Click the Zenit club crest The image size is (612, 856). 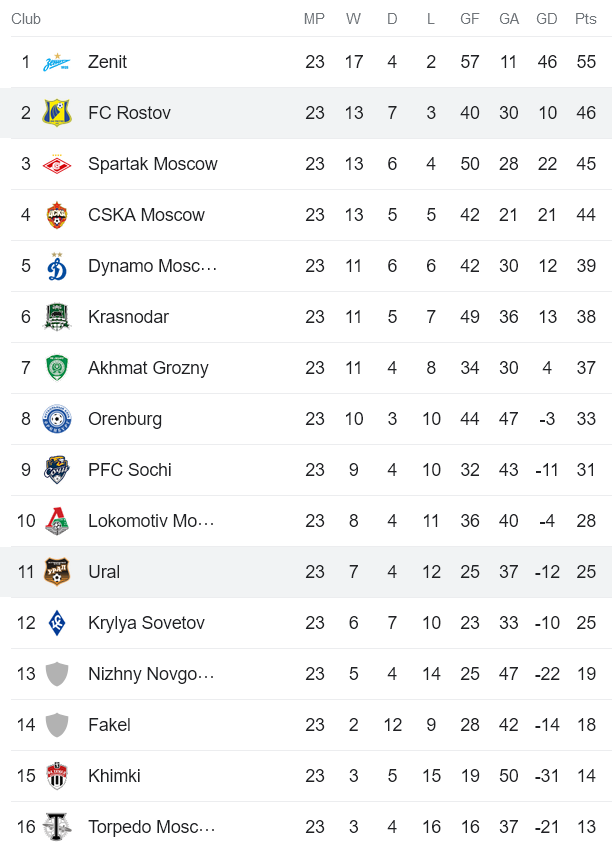click(x=57, y=62)
